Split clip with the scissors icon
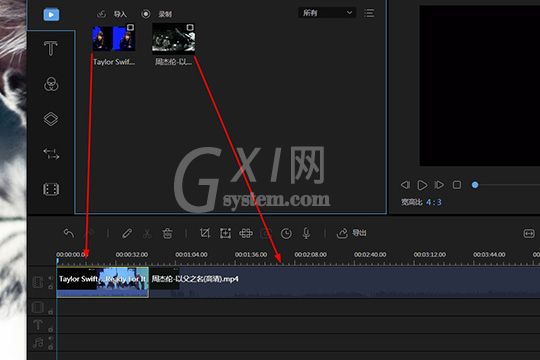 147,233
